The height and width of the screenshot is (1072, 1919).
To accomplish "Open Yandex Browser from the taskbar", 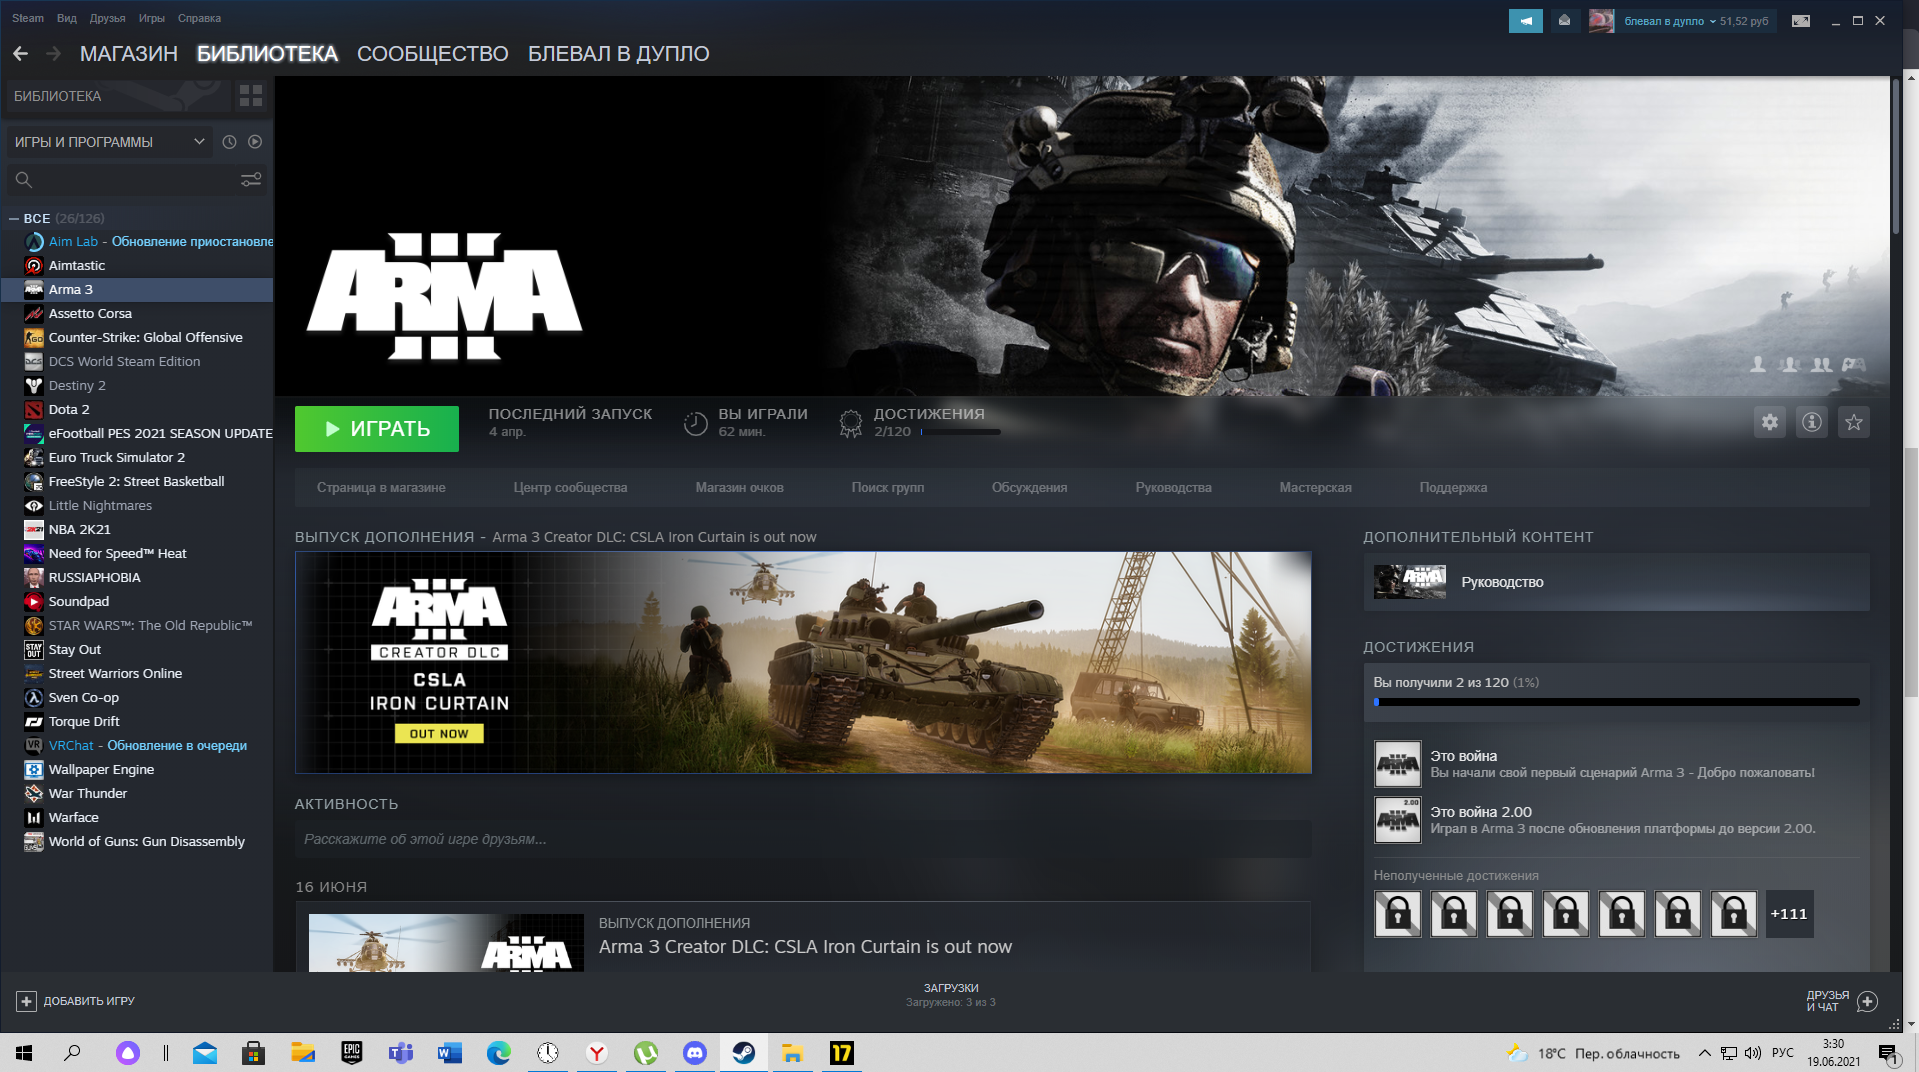I will coord(597,1053).
